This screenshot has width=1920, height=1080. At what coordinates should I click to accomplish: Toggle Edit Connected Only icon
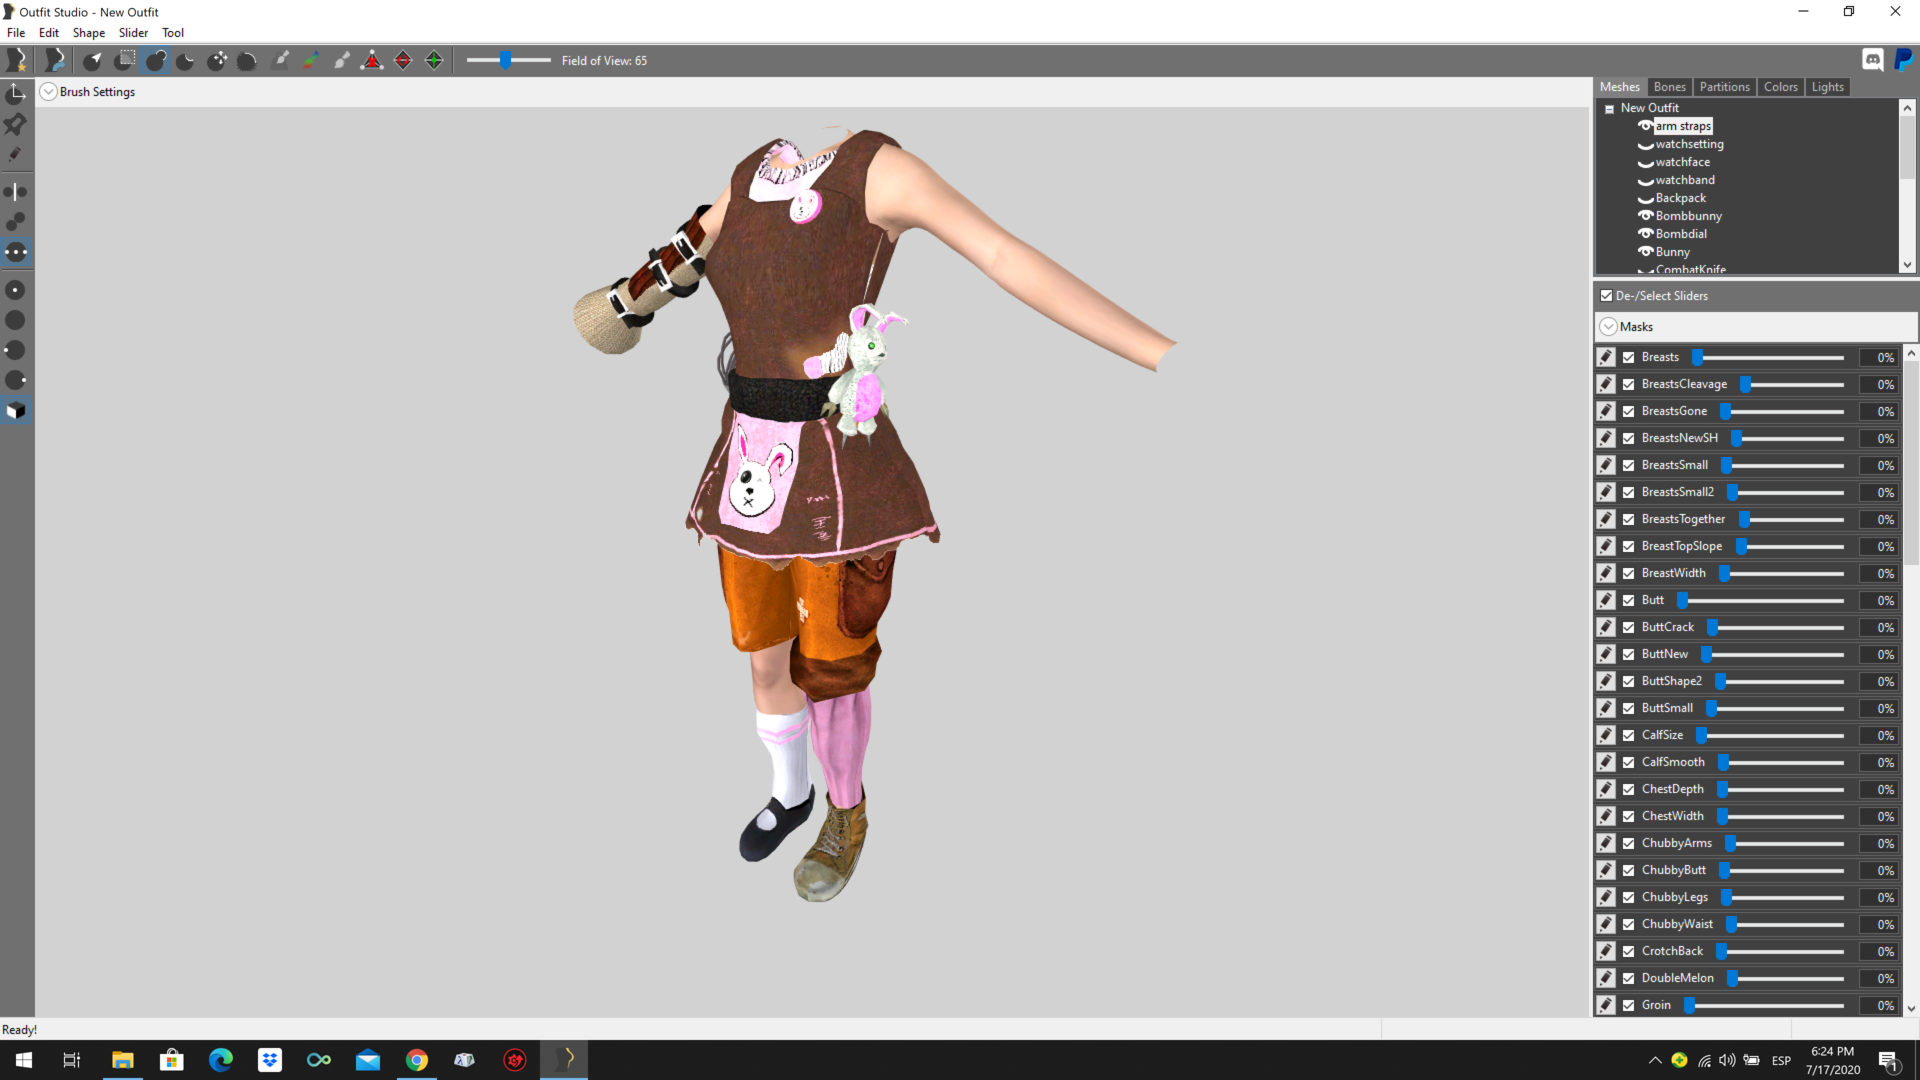coord(16,222)
